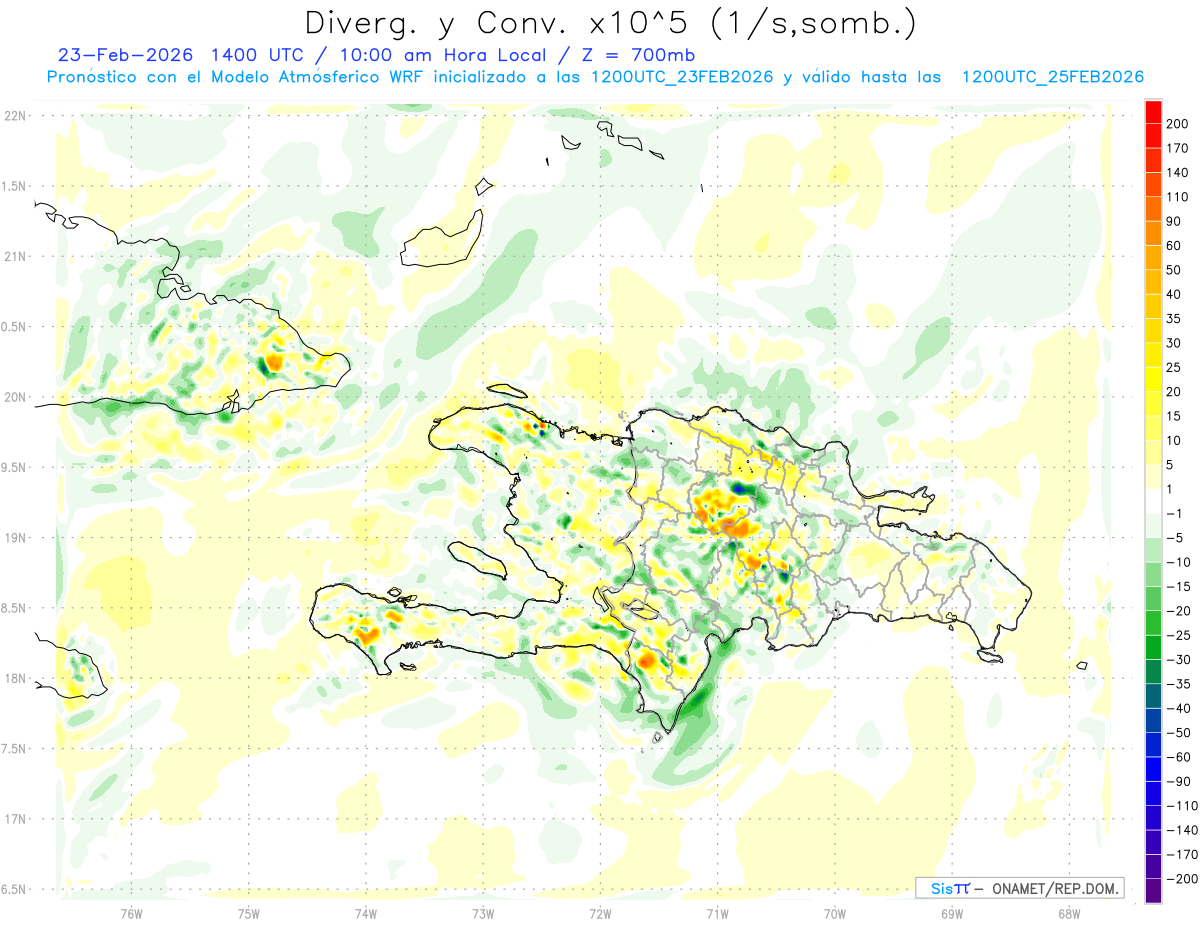
Task: Select the dark purple swatch below -200
Action: [x=1153, y=891]
